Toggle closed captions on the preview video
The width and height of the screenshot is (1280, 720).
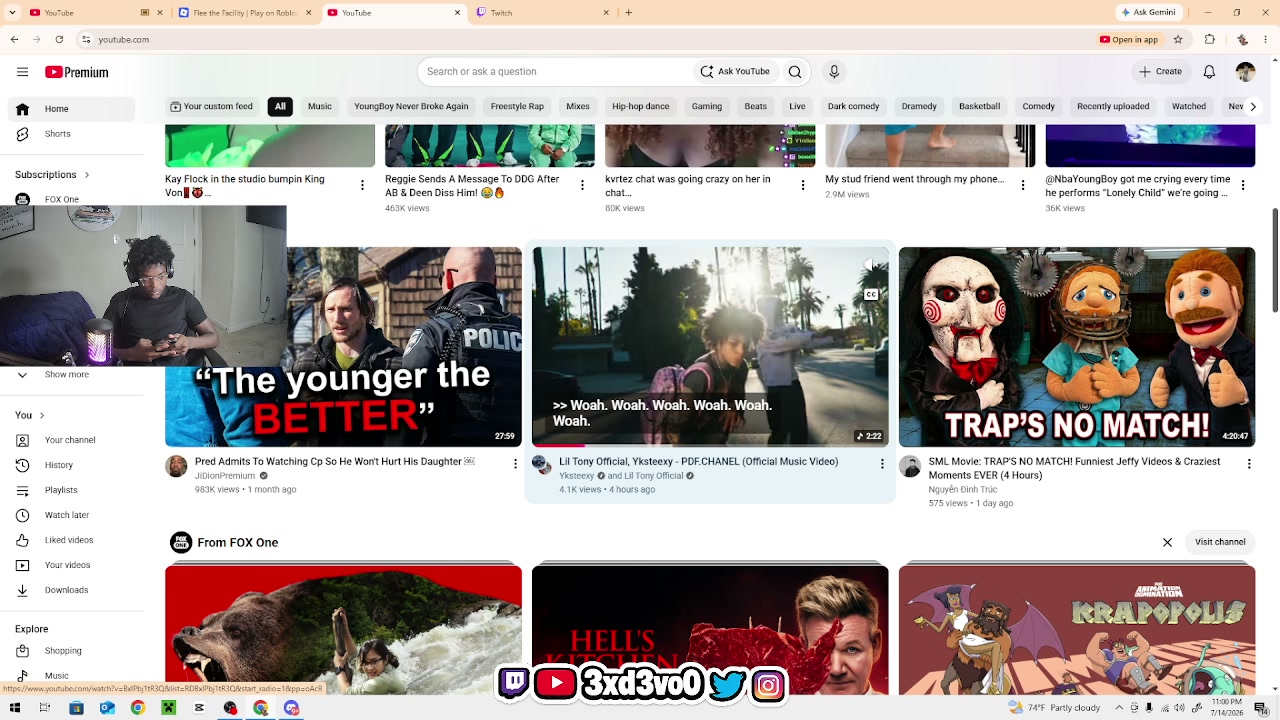pyautogui.click(x=871, y=295)
